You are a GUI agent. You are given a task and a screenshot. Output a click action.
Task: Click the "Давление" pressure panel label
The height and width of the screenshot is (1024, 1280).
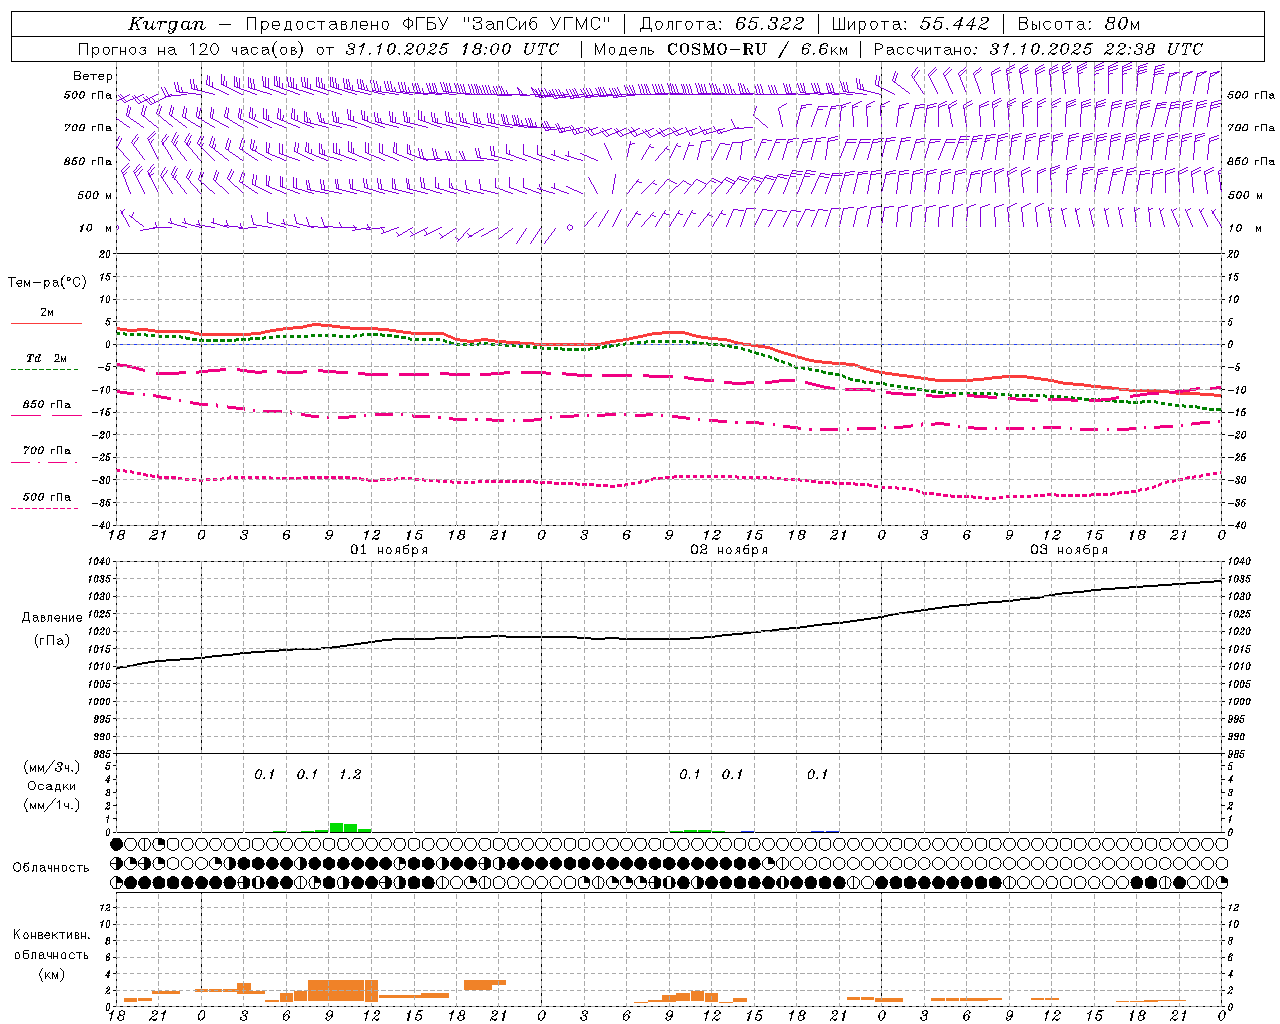coord(52,618)
